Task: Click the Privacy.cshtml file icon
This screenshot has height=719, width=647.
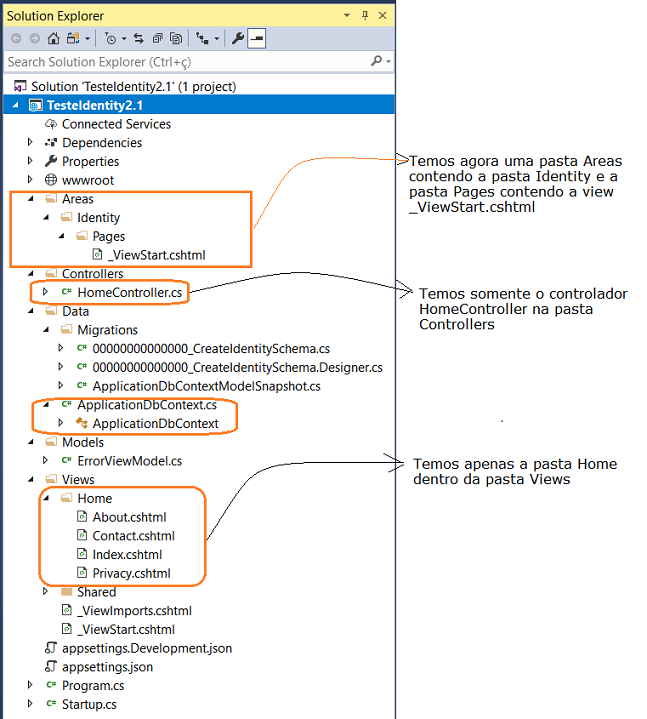Action: (x=82, y=573)
